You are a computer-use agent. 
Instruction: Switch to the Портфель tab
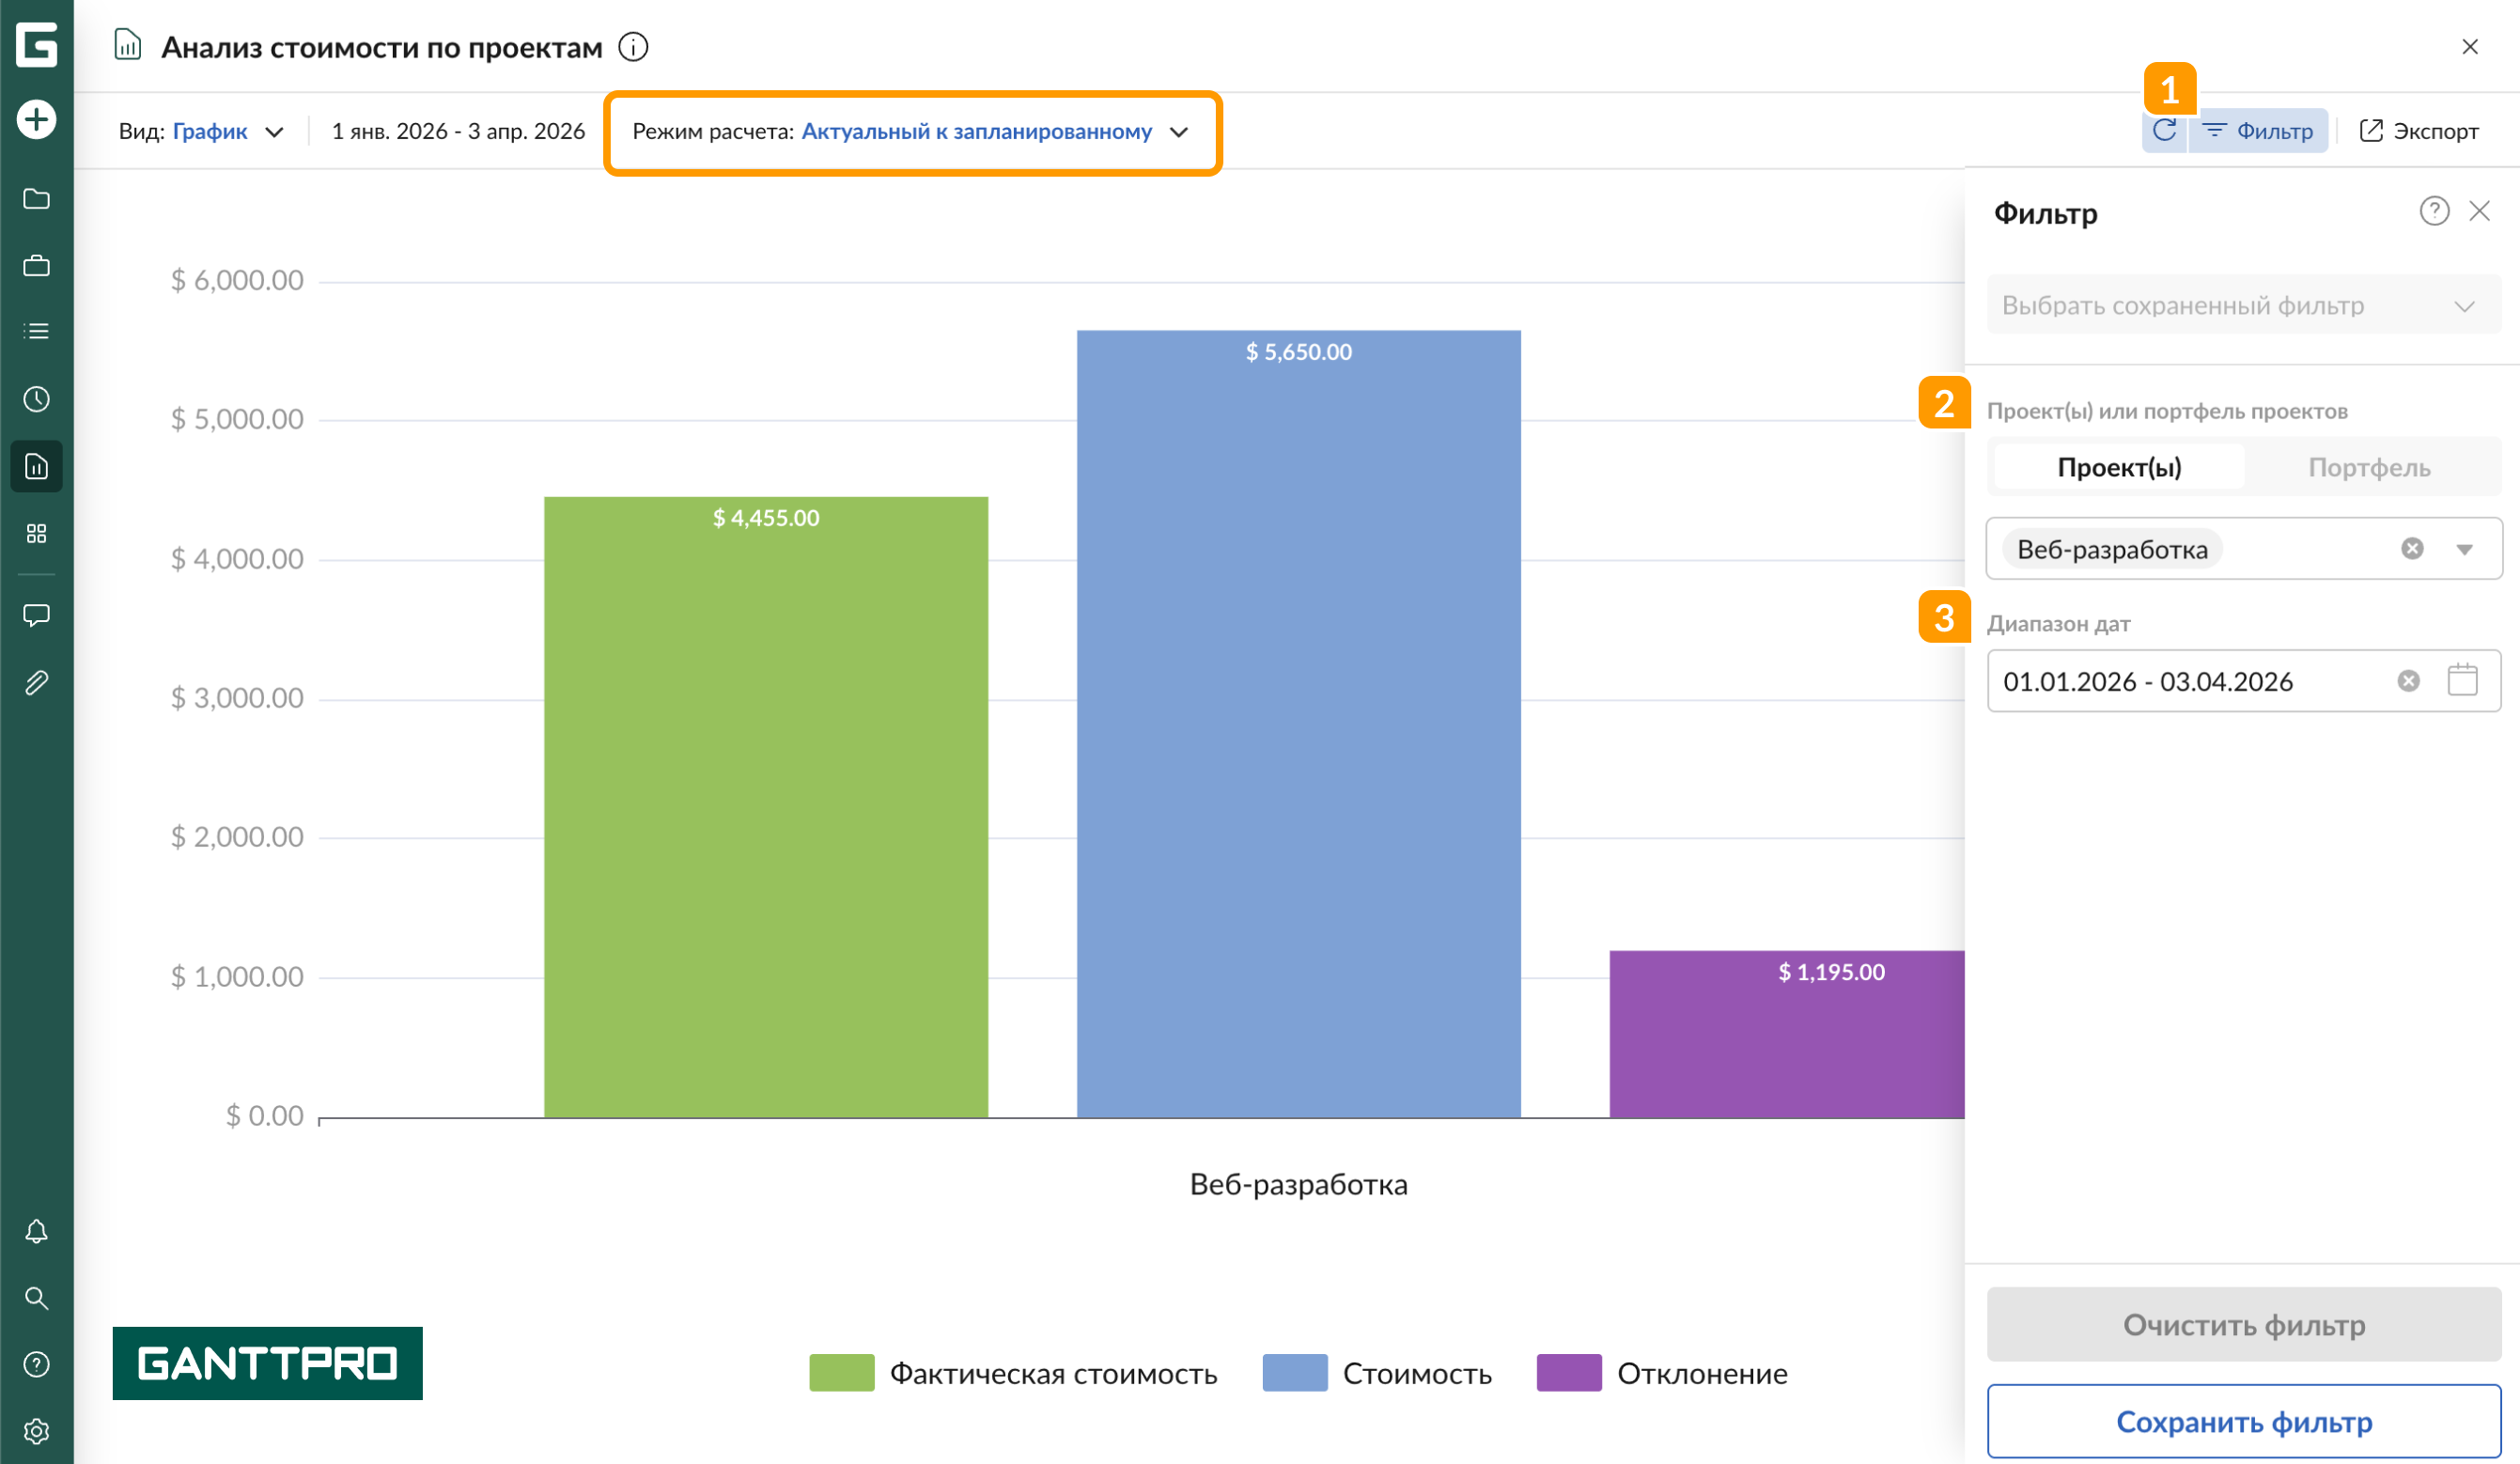(2368, 467)
